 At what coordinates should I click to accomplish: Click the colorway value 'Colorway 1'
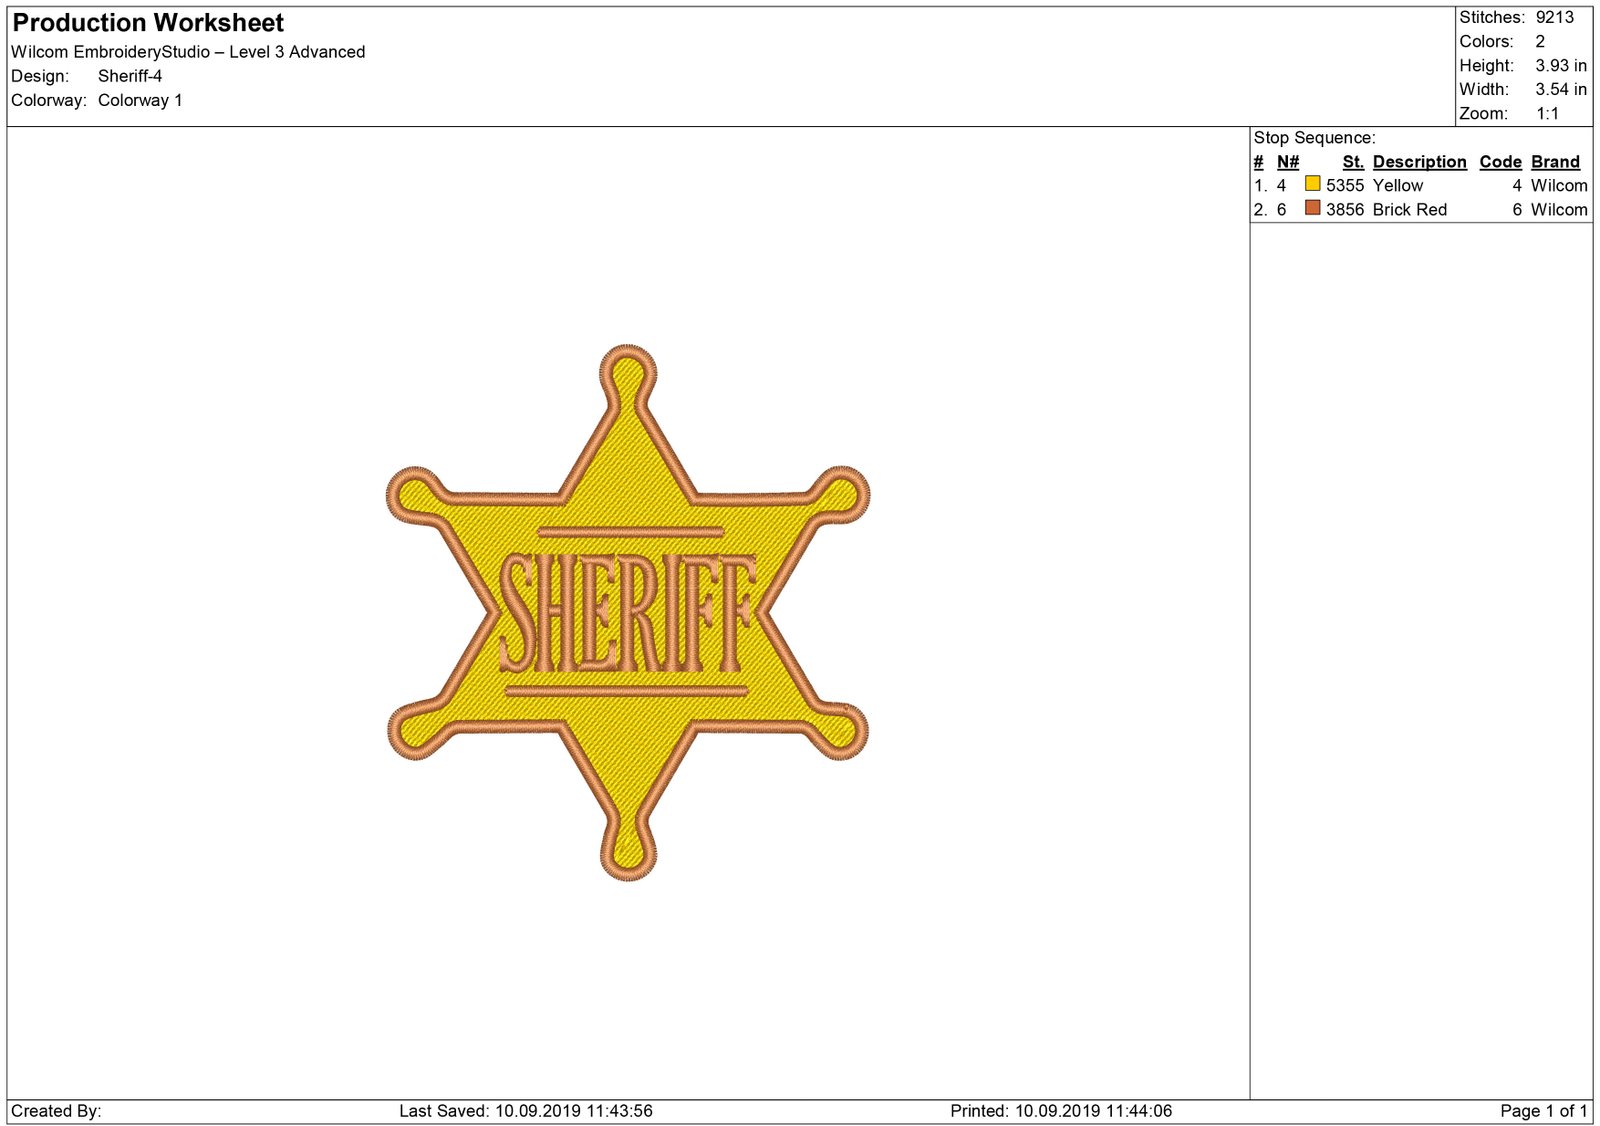(140, 100)
